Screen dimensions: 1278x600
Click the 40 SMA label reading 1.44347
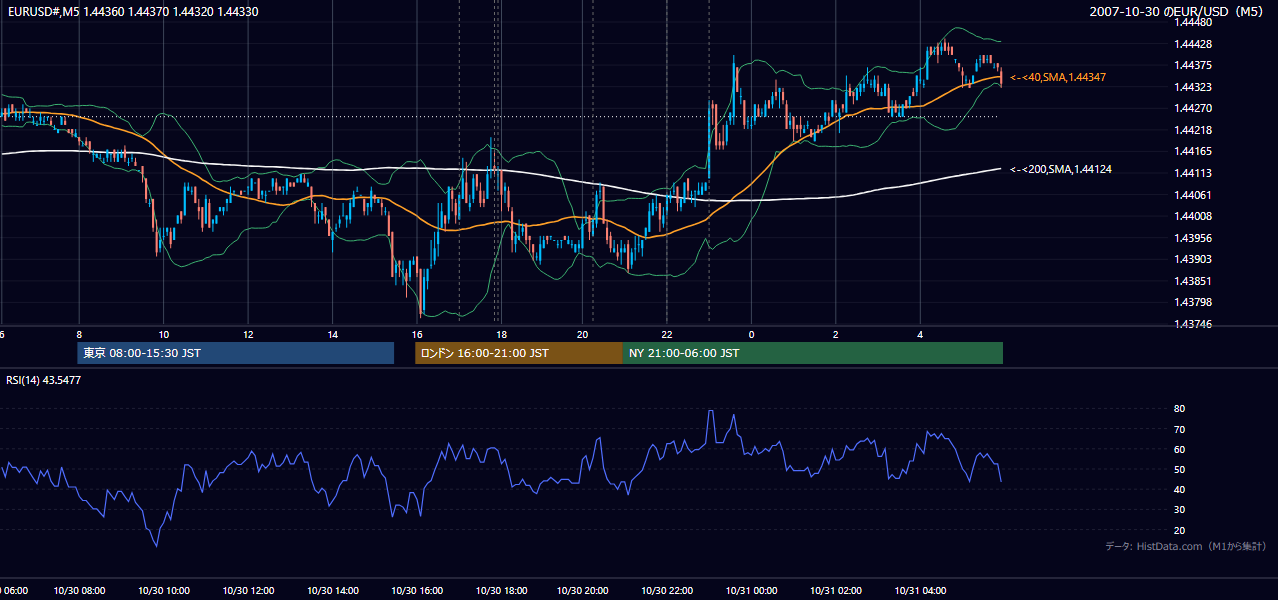pyautogui.click(x=1058, y=77)
